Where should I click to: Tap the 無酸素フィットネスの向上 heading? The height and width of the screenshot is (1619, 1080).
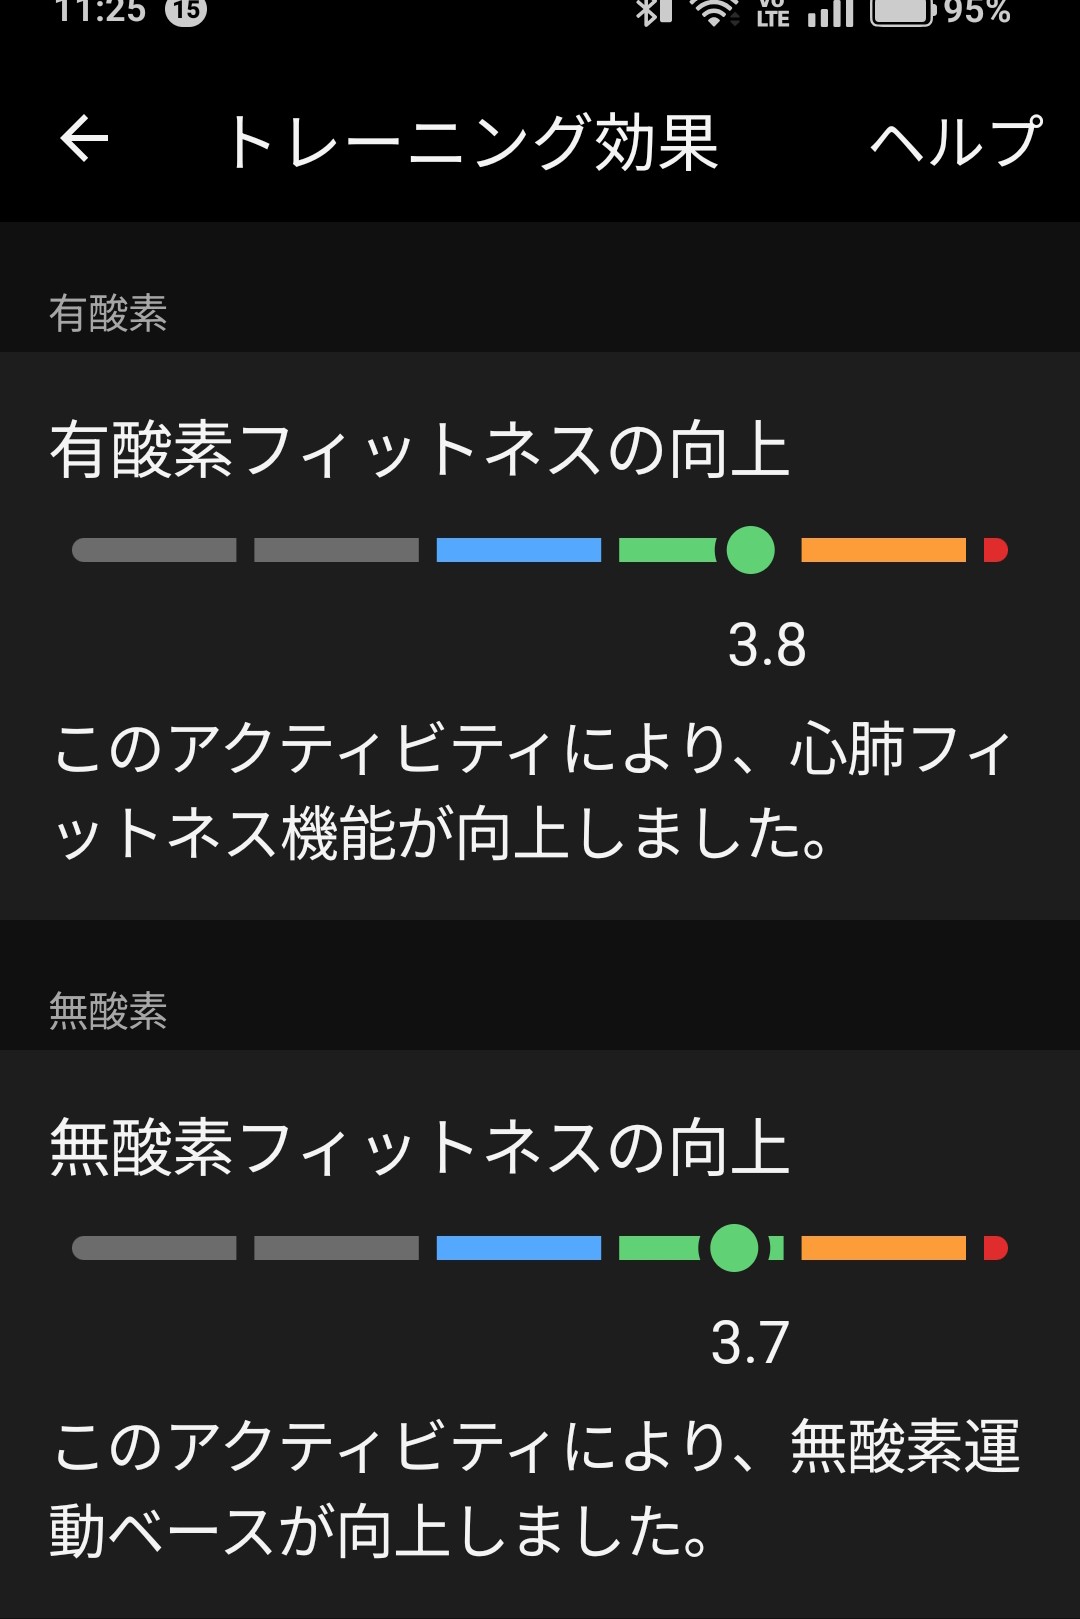pos(420,1147)
